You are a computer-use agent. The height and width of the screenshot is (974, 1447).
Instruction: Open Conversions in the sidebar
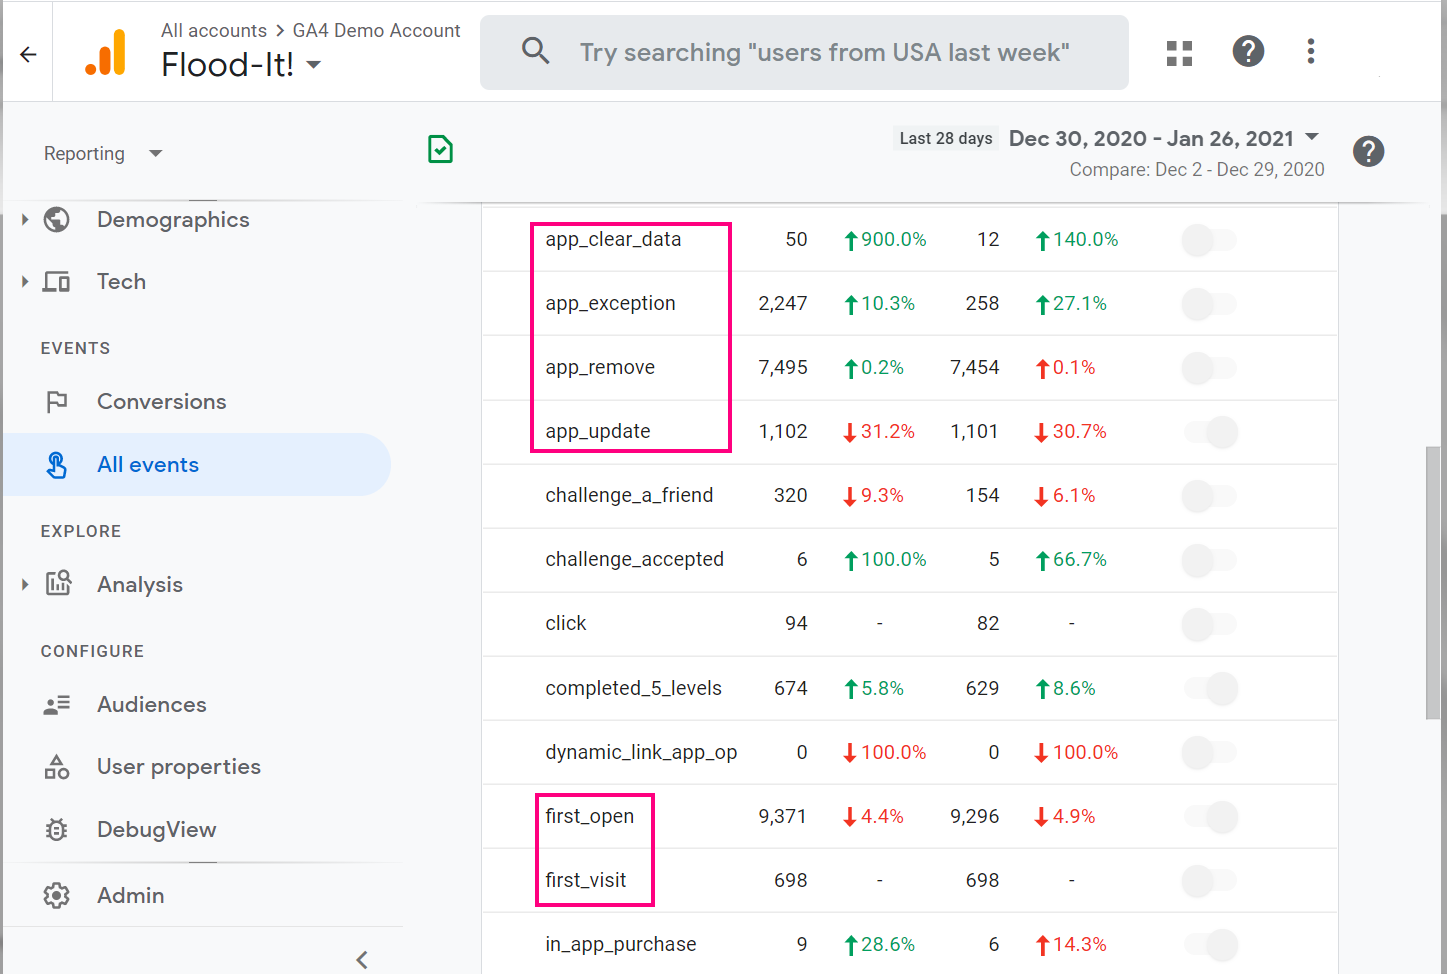point(161,402)
